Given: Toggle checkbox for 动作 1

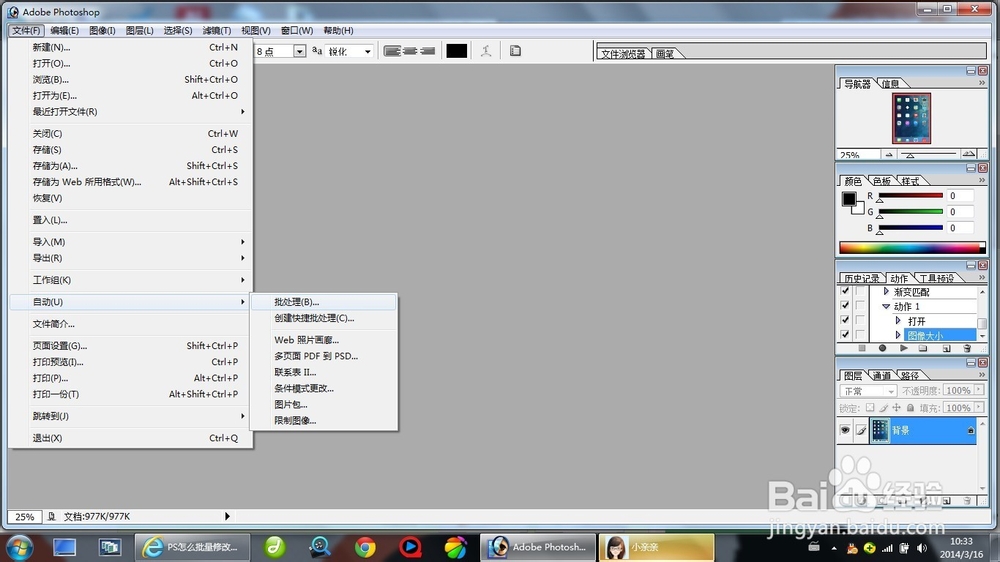Looking at the screenshot, I should click(845, 306).
